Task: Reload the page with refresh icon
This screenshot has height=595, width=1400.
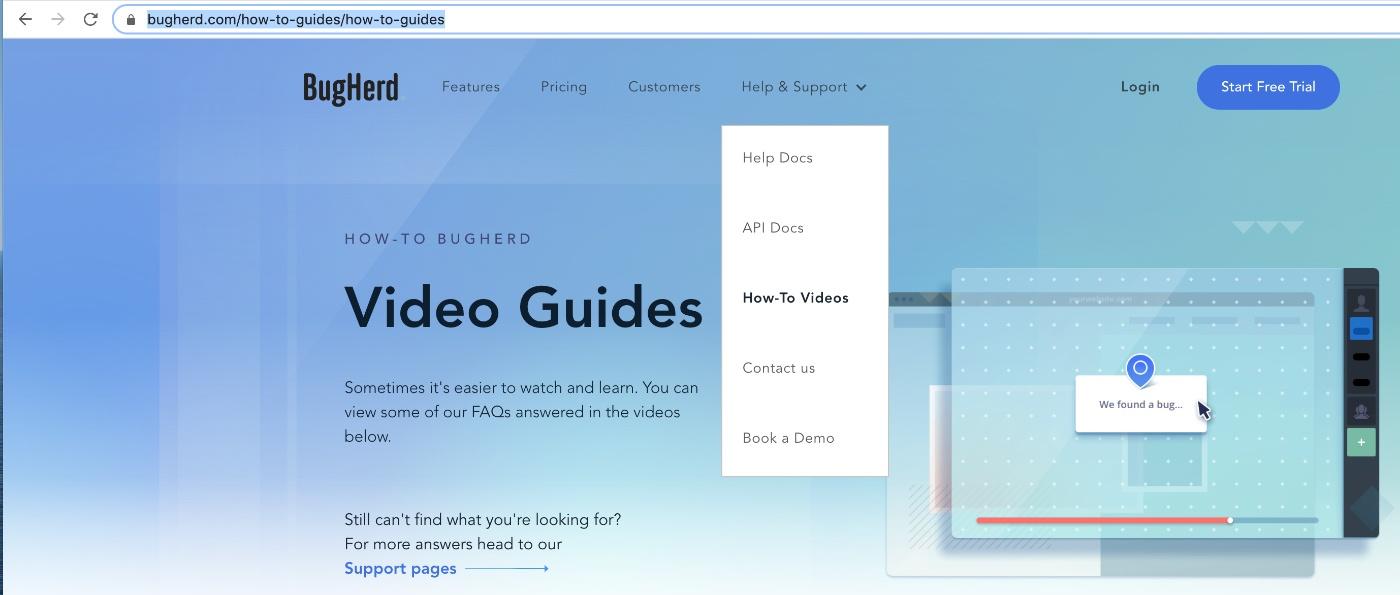Action: coord(90,19)
